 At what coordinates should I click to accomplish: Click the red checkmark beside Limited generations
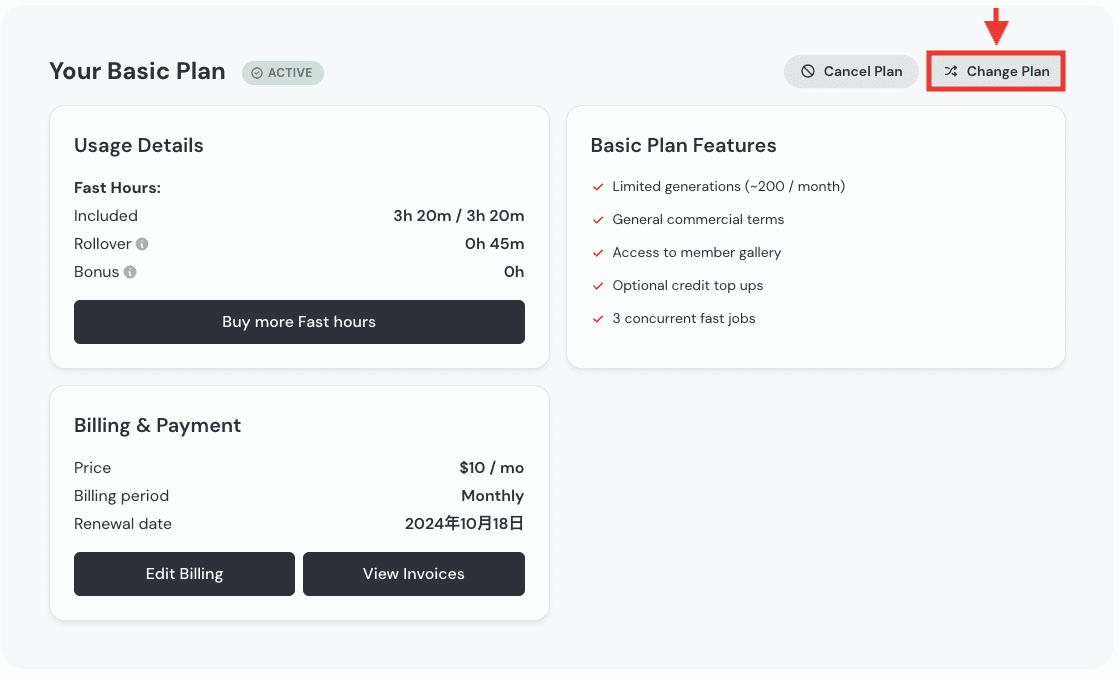[598, 187]
